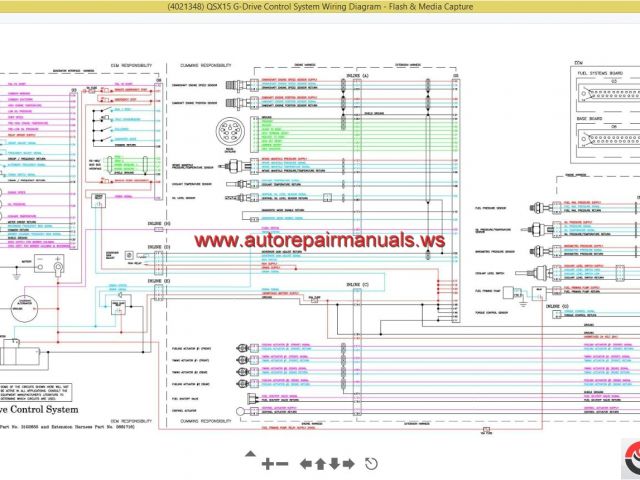Zoom out with the minus icon
The width and height of the screenshot is (640, 480).
tap(282, 463)
